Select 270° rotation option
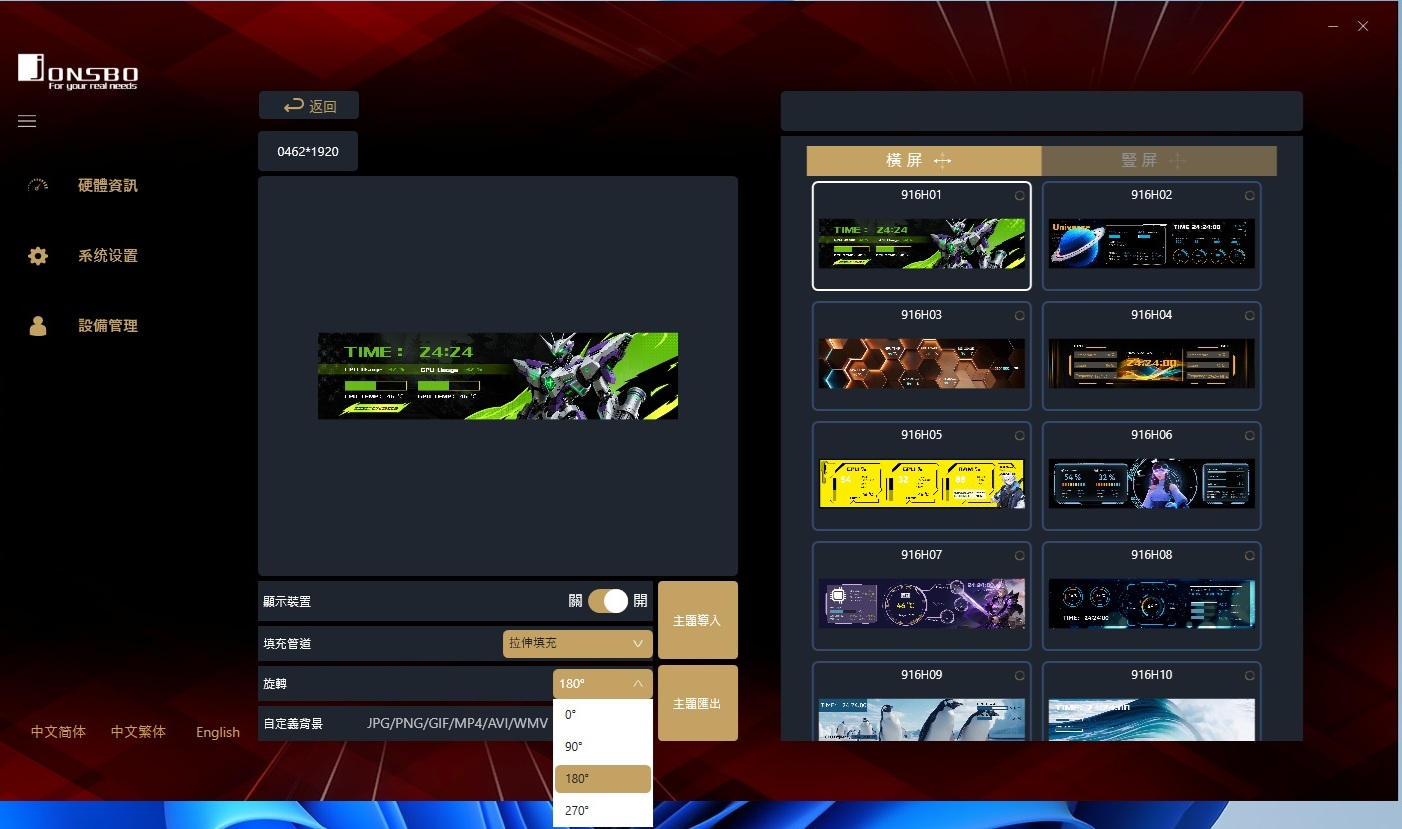Image resolution: width=1402 pixels, height=829 pixels. click(603, 811)
